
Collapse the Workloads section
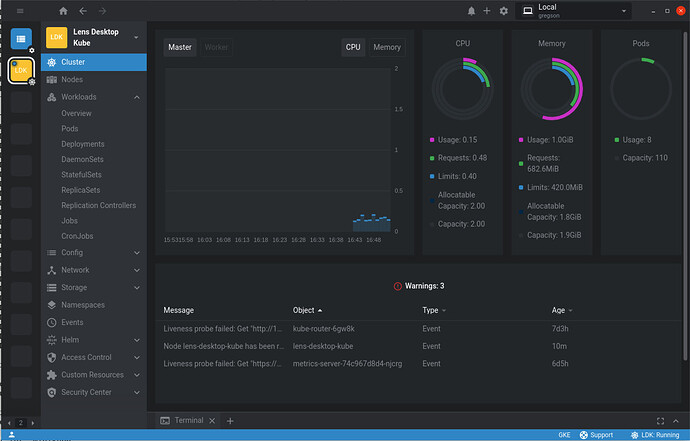(x=137, y=97)
